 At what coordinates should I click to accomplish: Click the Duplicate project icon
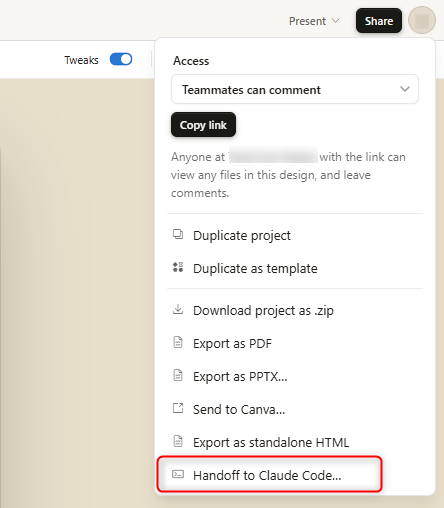(x=178, y=234)
